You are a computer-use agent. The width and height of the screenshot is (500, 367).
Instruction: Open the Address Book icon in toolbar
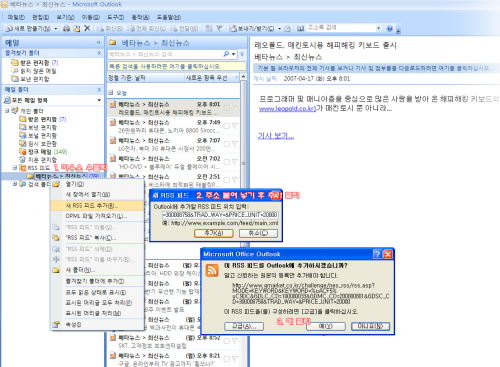coord(300,29)
